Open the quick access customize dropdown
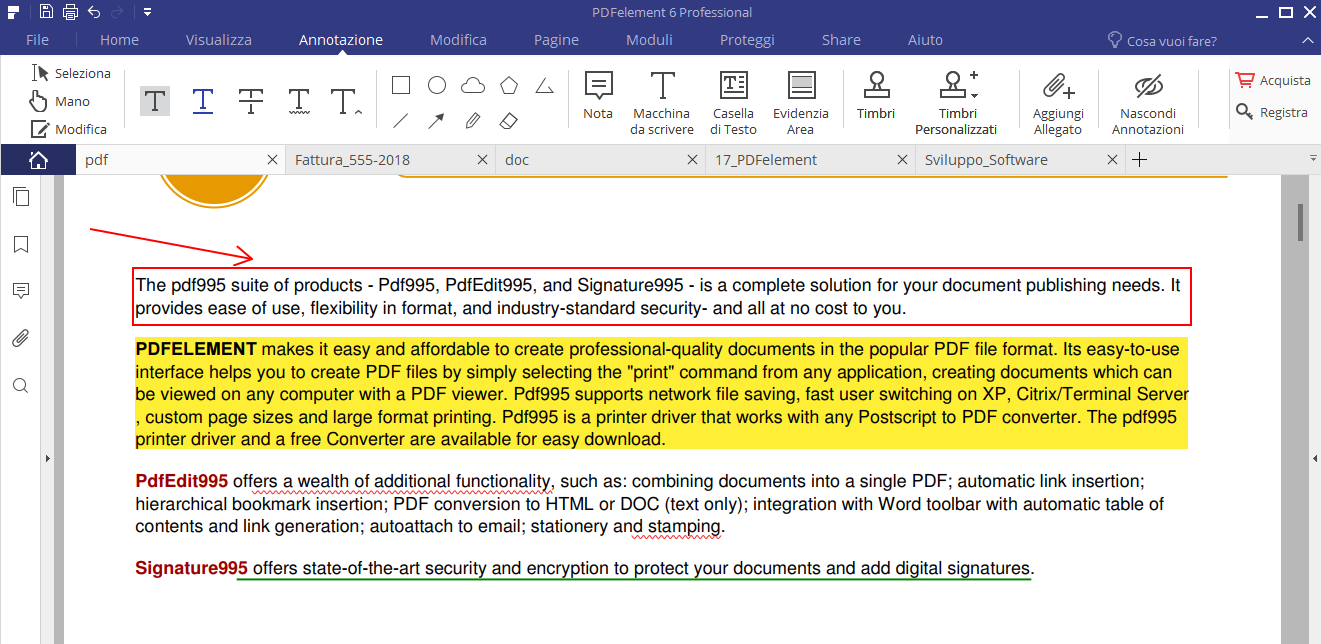This screenshot has width=1321, height=644. pyautogui.click(x=147, y=12)
